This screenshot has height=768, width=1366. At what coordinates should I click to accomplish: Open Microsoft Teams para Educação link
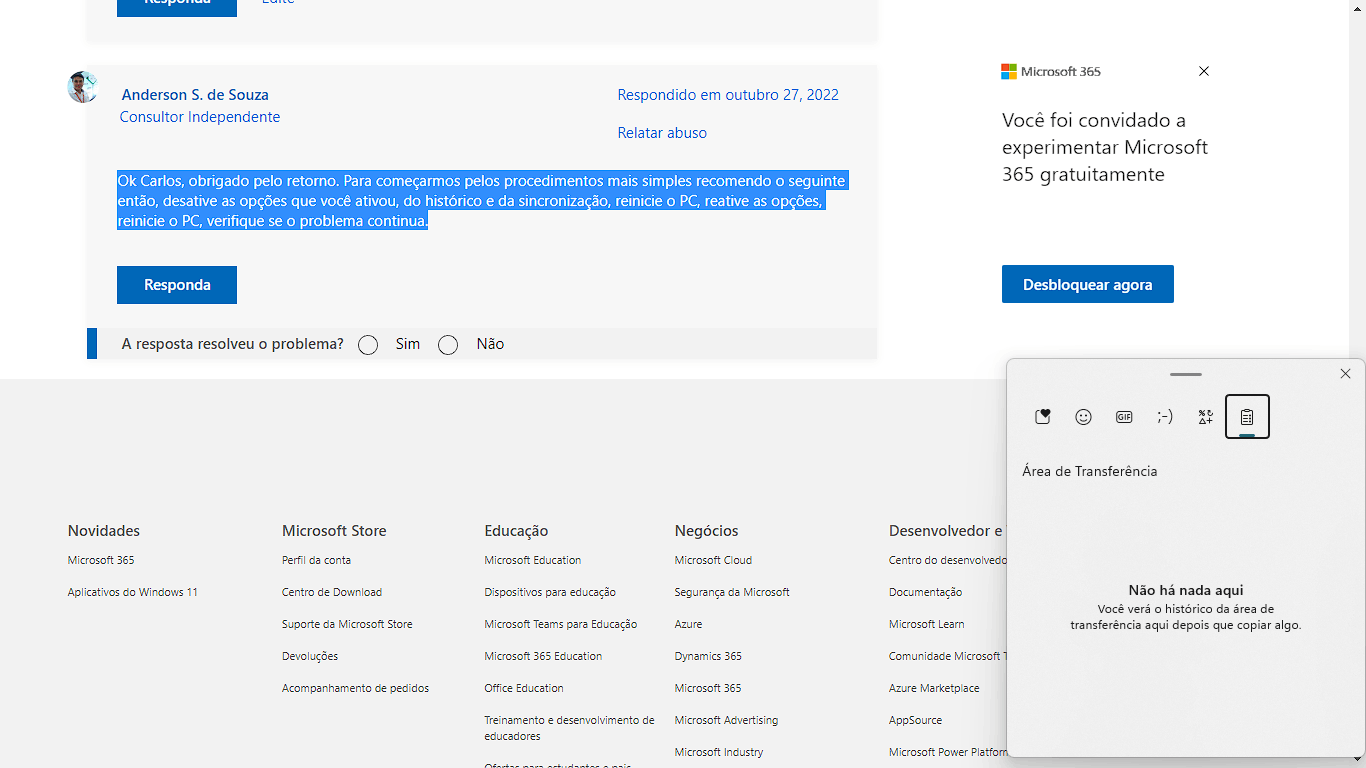561,624
